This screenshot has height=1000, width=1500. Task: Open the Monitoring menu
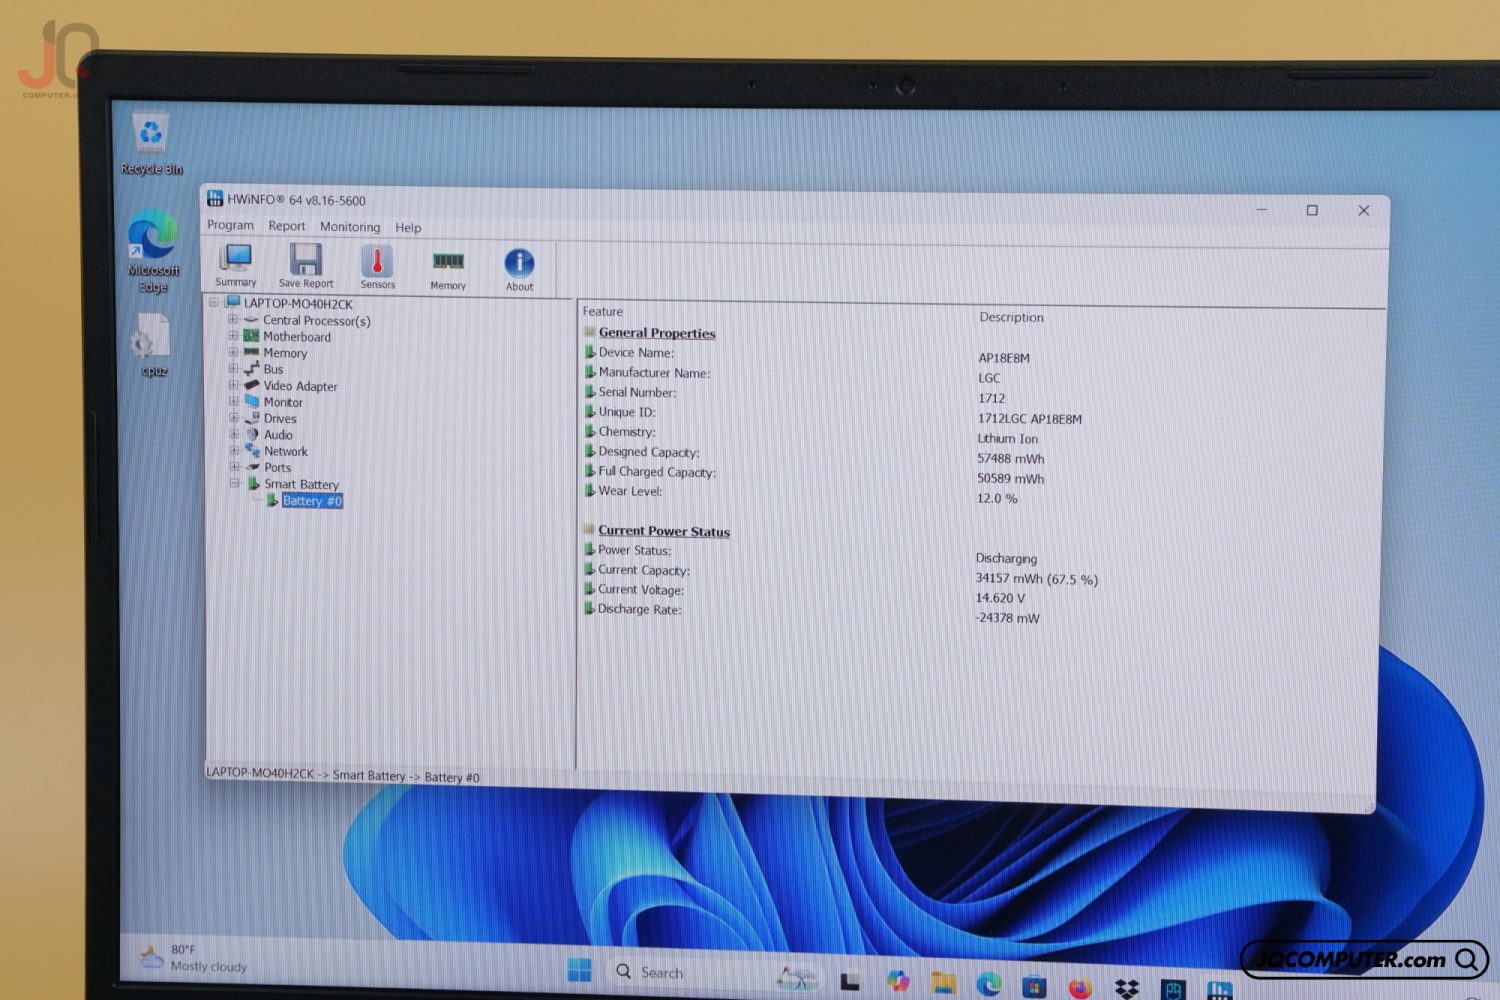click(x=350, y=227)
